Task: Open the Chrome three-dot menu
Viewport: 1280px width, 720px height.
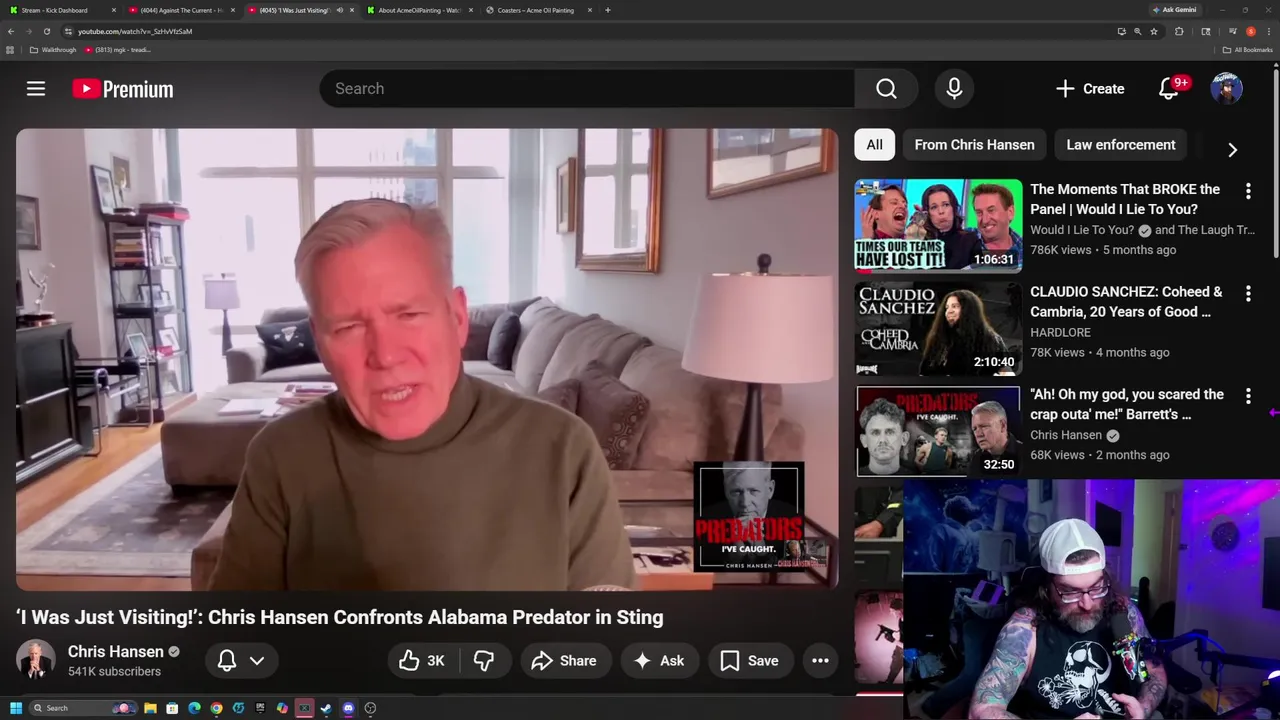Action: pyautogui.click(x=1269, y=31)
